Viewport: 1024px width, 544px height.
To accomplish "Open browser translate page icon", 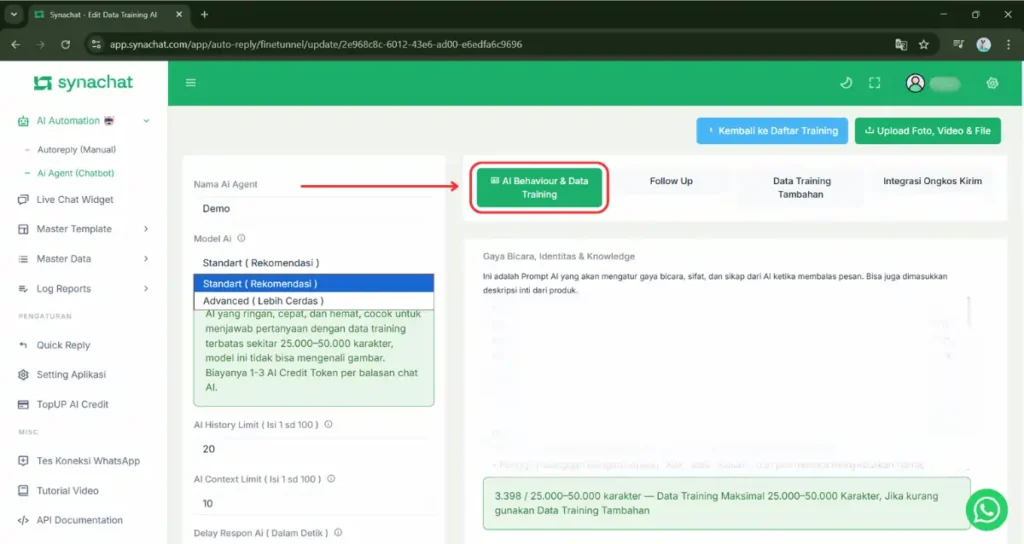I will (901, 44).
